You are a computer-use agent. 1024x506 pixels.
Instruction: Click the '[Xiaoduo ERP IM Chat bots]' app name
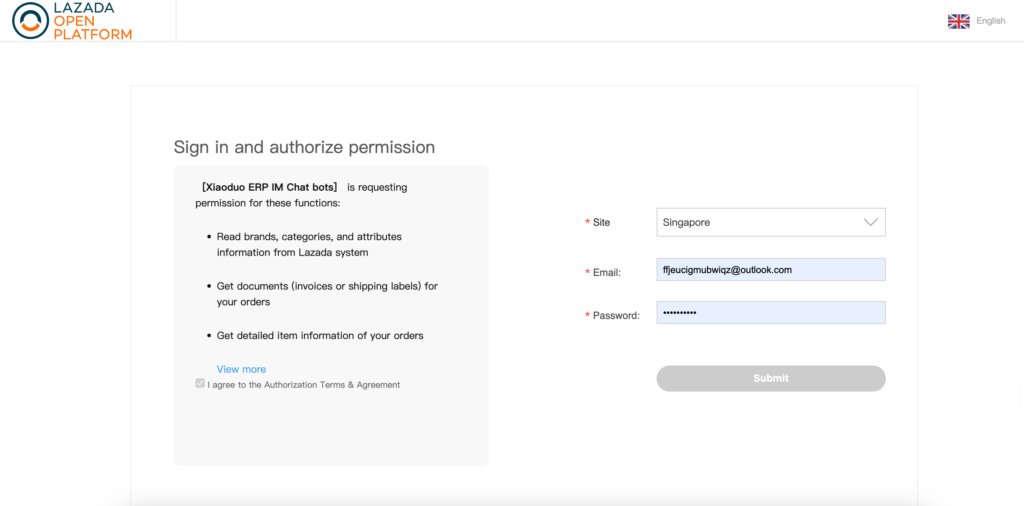270,187
